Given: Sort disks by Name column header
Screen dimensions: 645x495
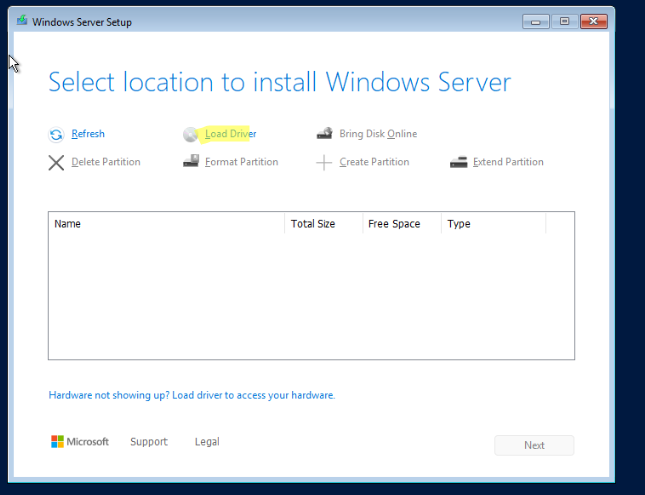Looking at the screenshot, I should point(67,224).
